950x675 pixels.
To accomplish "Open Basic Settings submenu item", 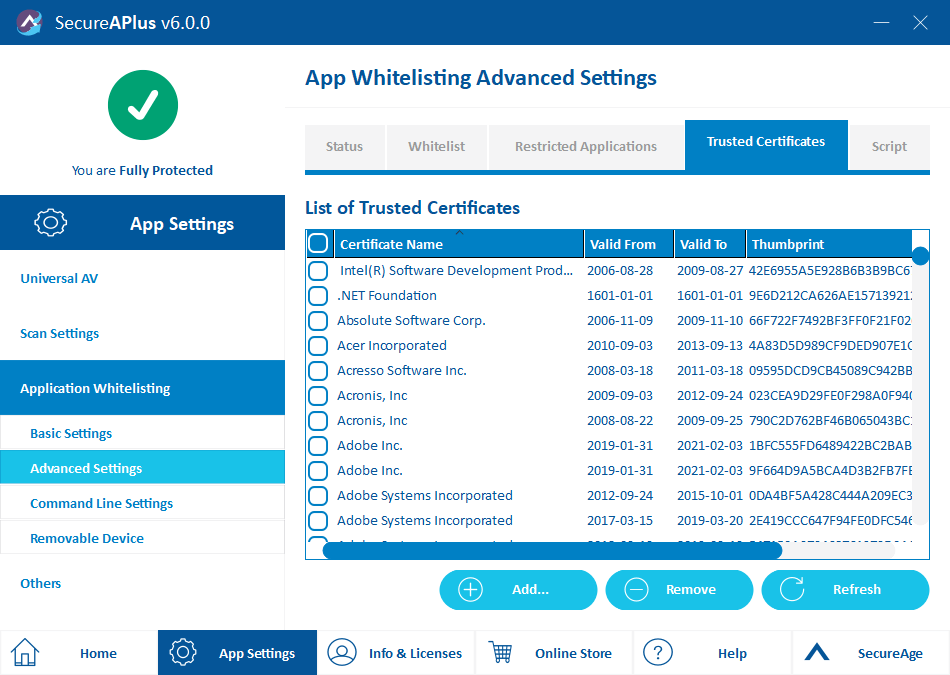I will click(142, 433).
